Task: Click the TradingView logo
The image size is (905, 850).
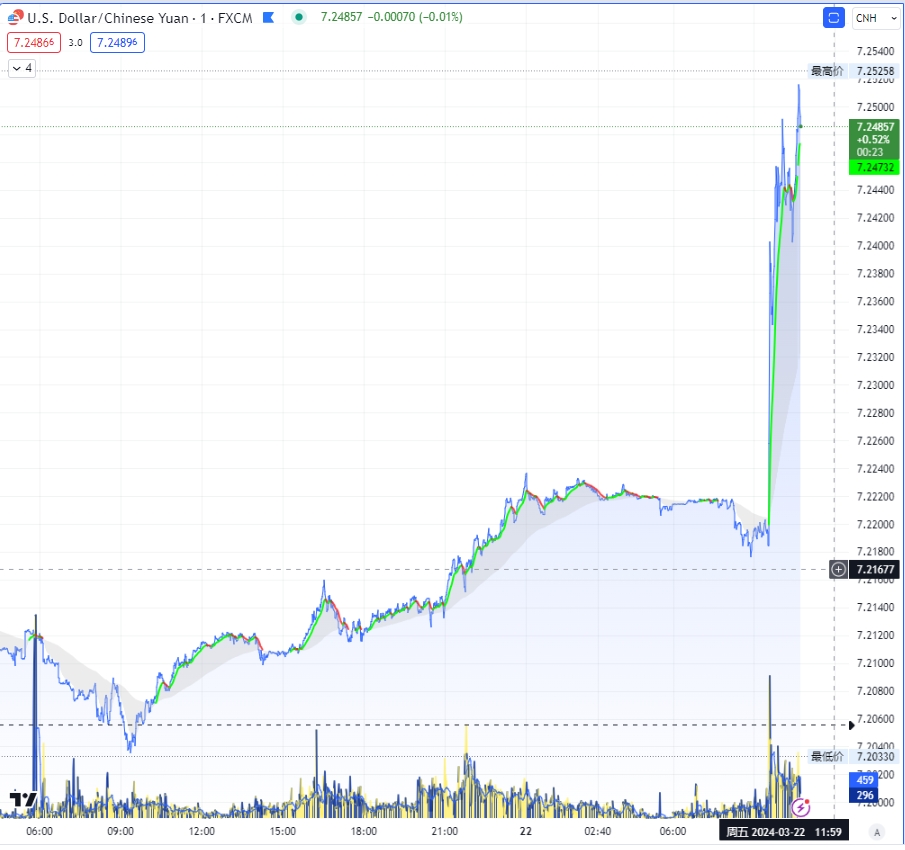Action: pos(23,799)
